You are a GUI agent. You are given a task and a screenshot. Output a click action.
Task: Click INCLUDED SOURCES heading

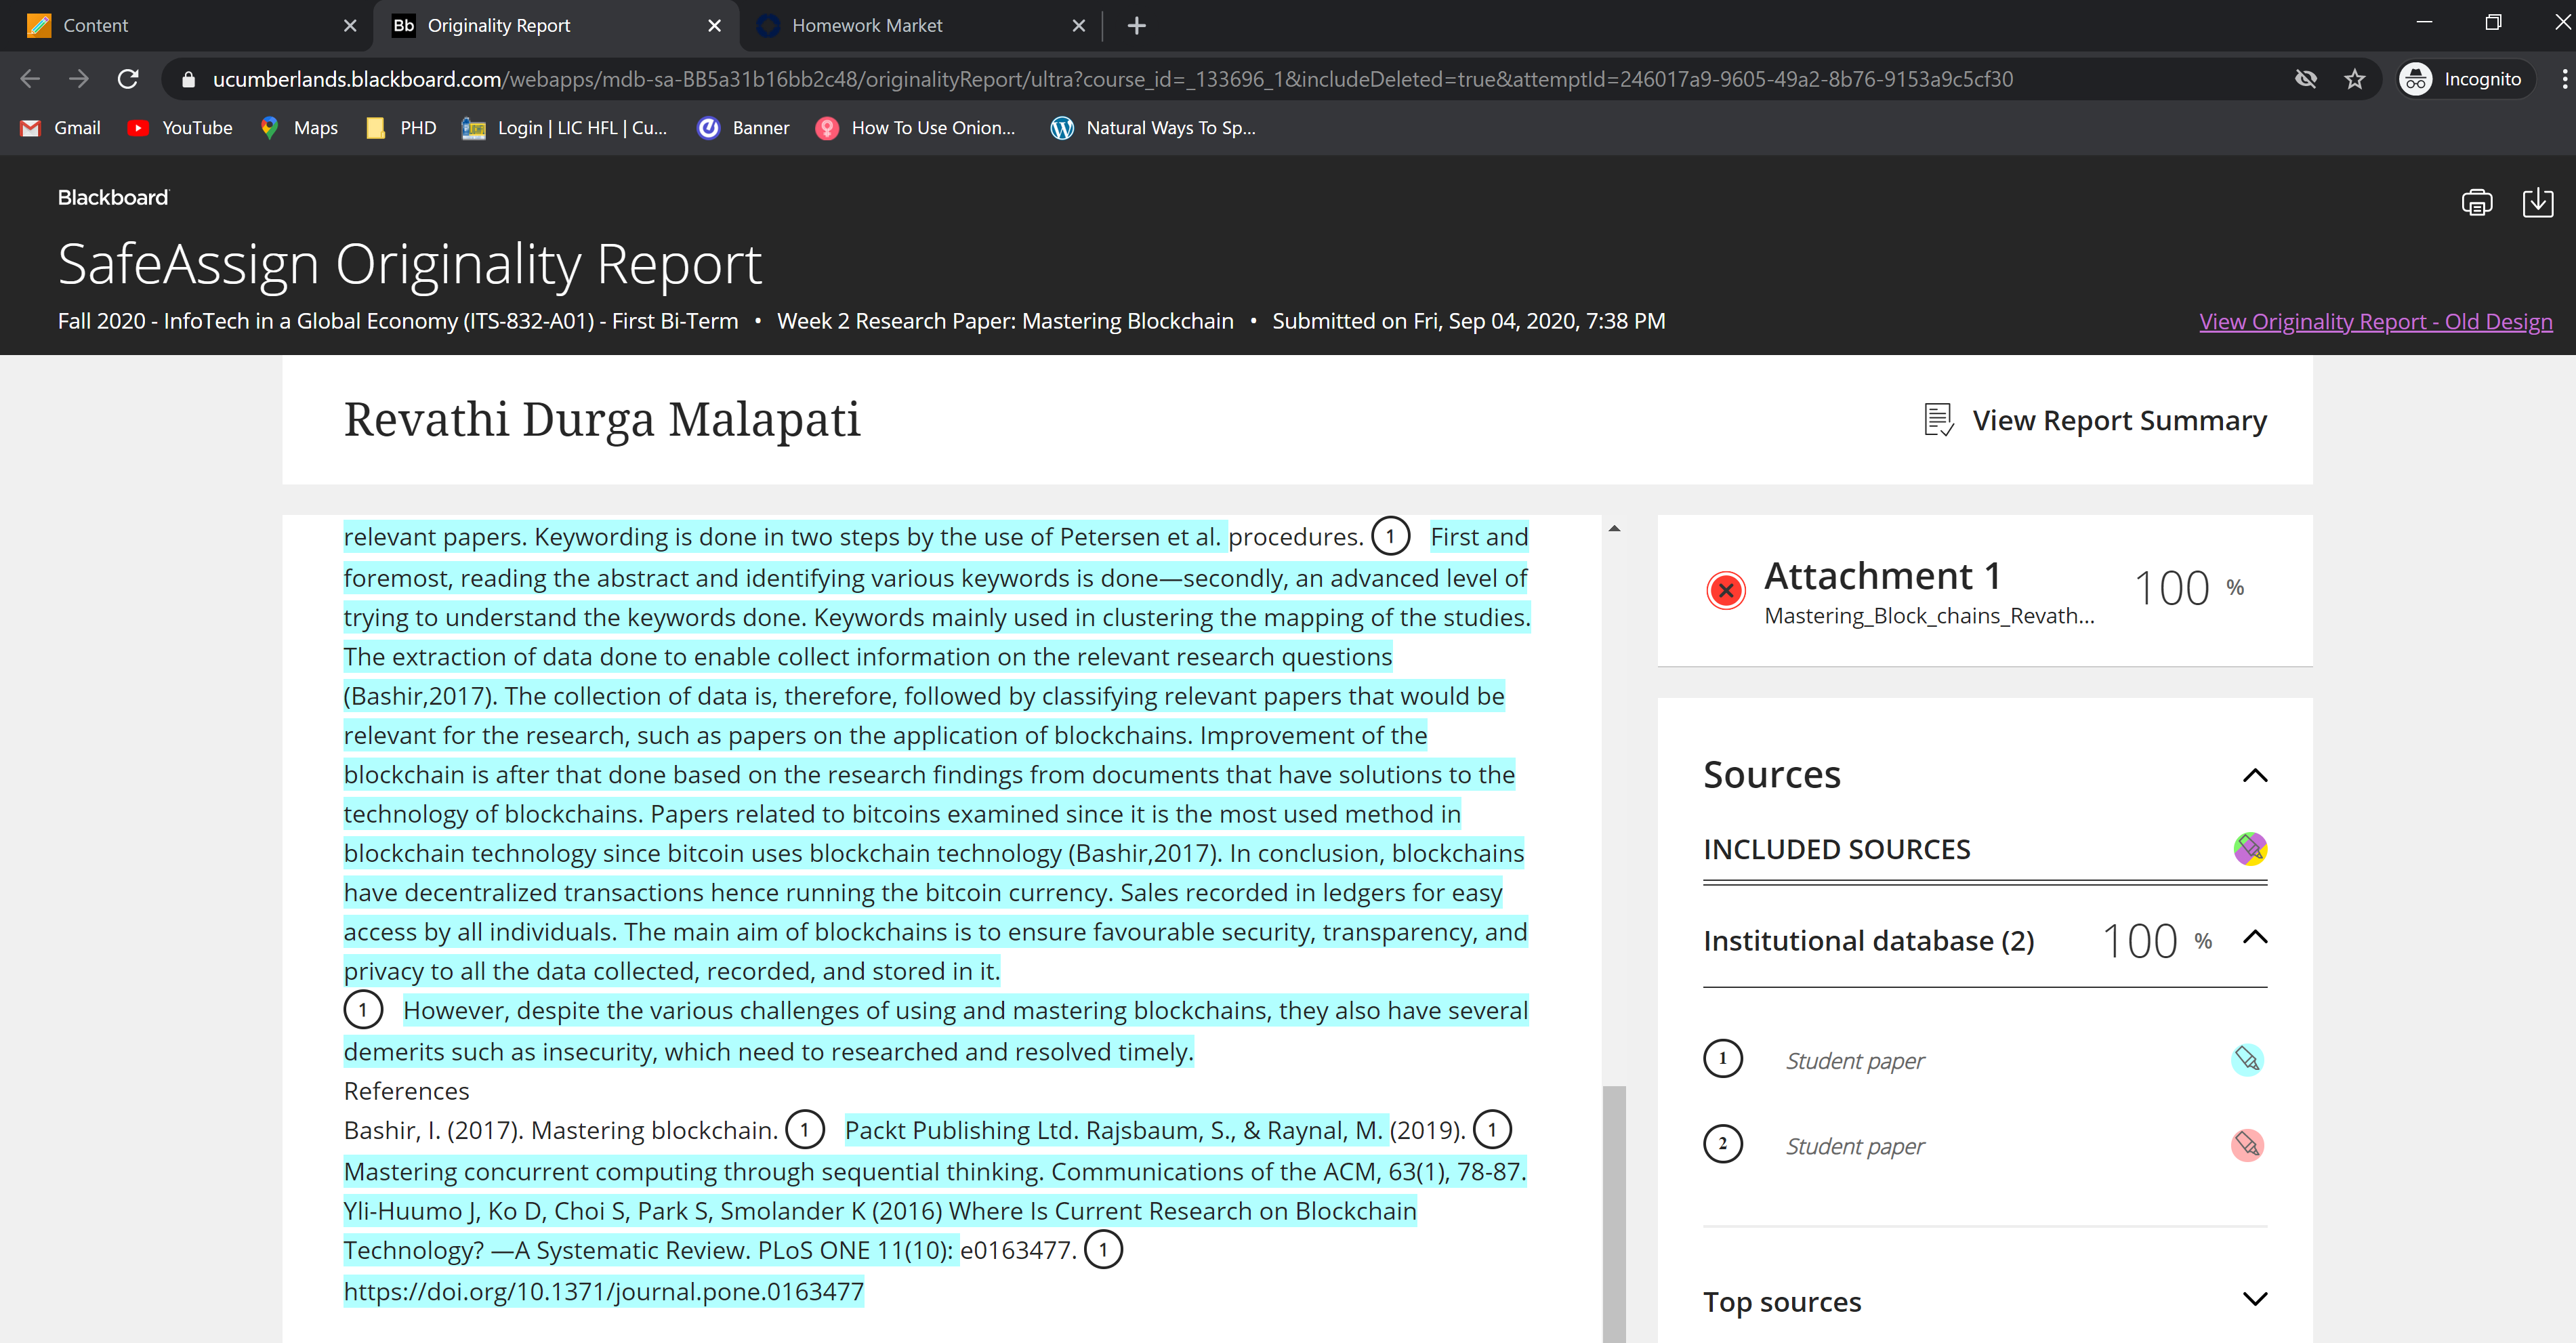(x=1836, y=850)
